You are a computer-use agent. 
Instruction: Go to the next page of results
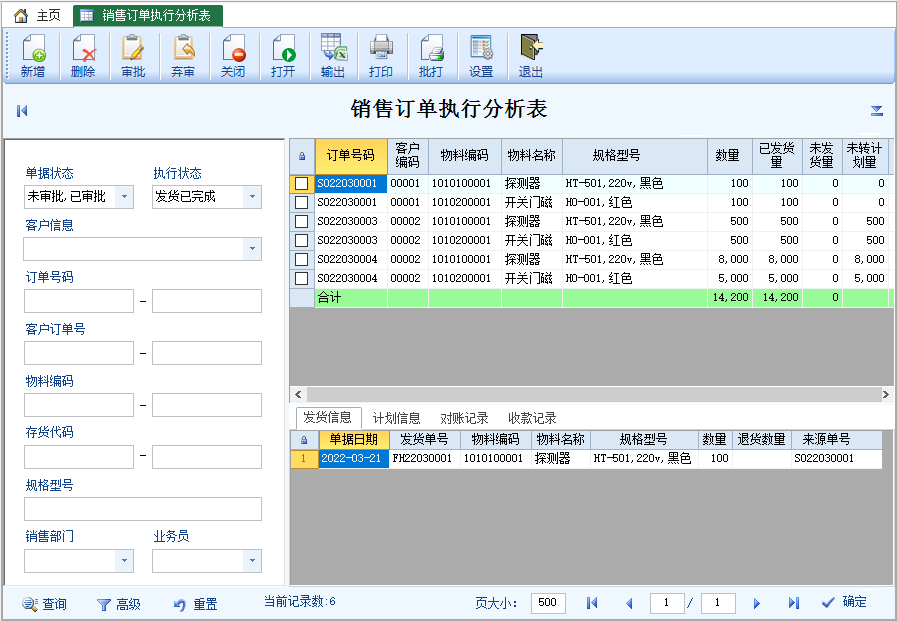click(x=756, y=603)
